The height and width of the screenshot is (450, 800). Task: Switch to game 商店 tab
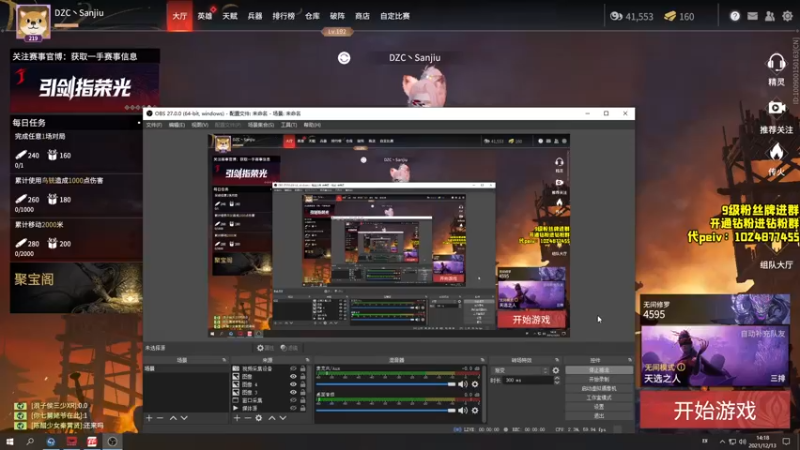pyautogui.click(x=362, y=16)
